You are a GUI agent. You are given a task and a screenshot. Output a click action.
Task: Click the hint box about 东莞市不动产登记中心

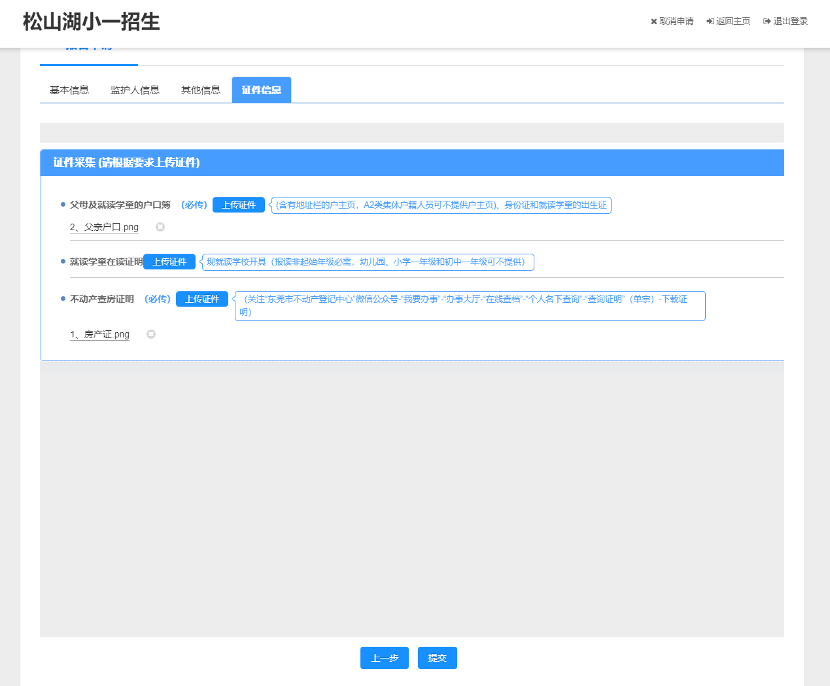pos(470,305)
